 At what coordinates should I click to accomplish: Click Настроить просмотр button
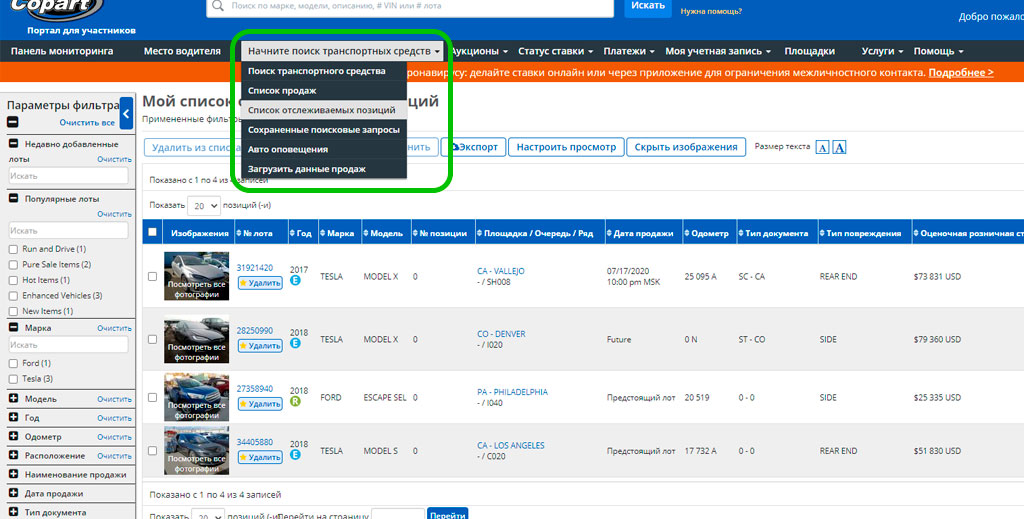pyautogui.click(x=566, y=148)
